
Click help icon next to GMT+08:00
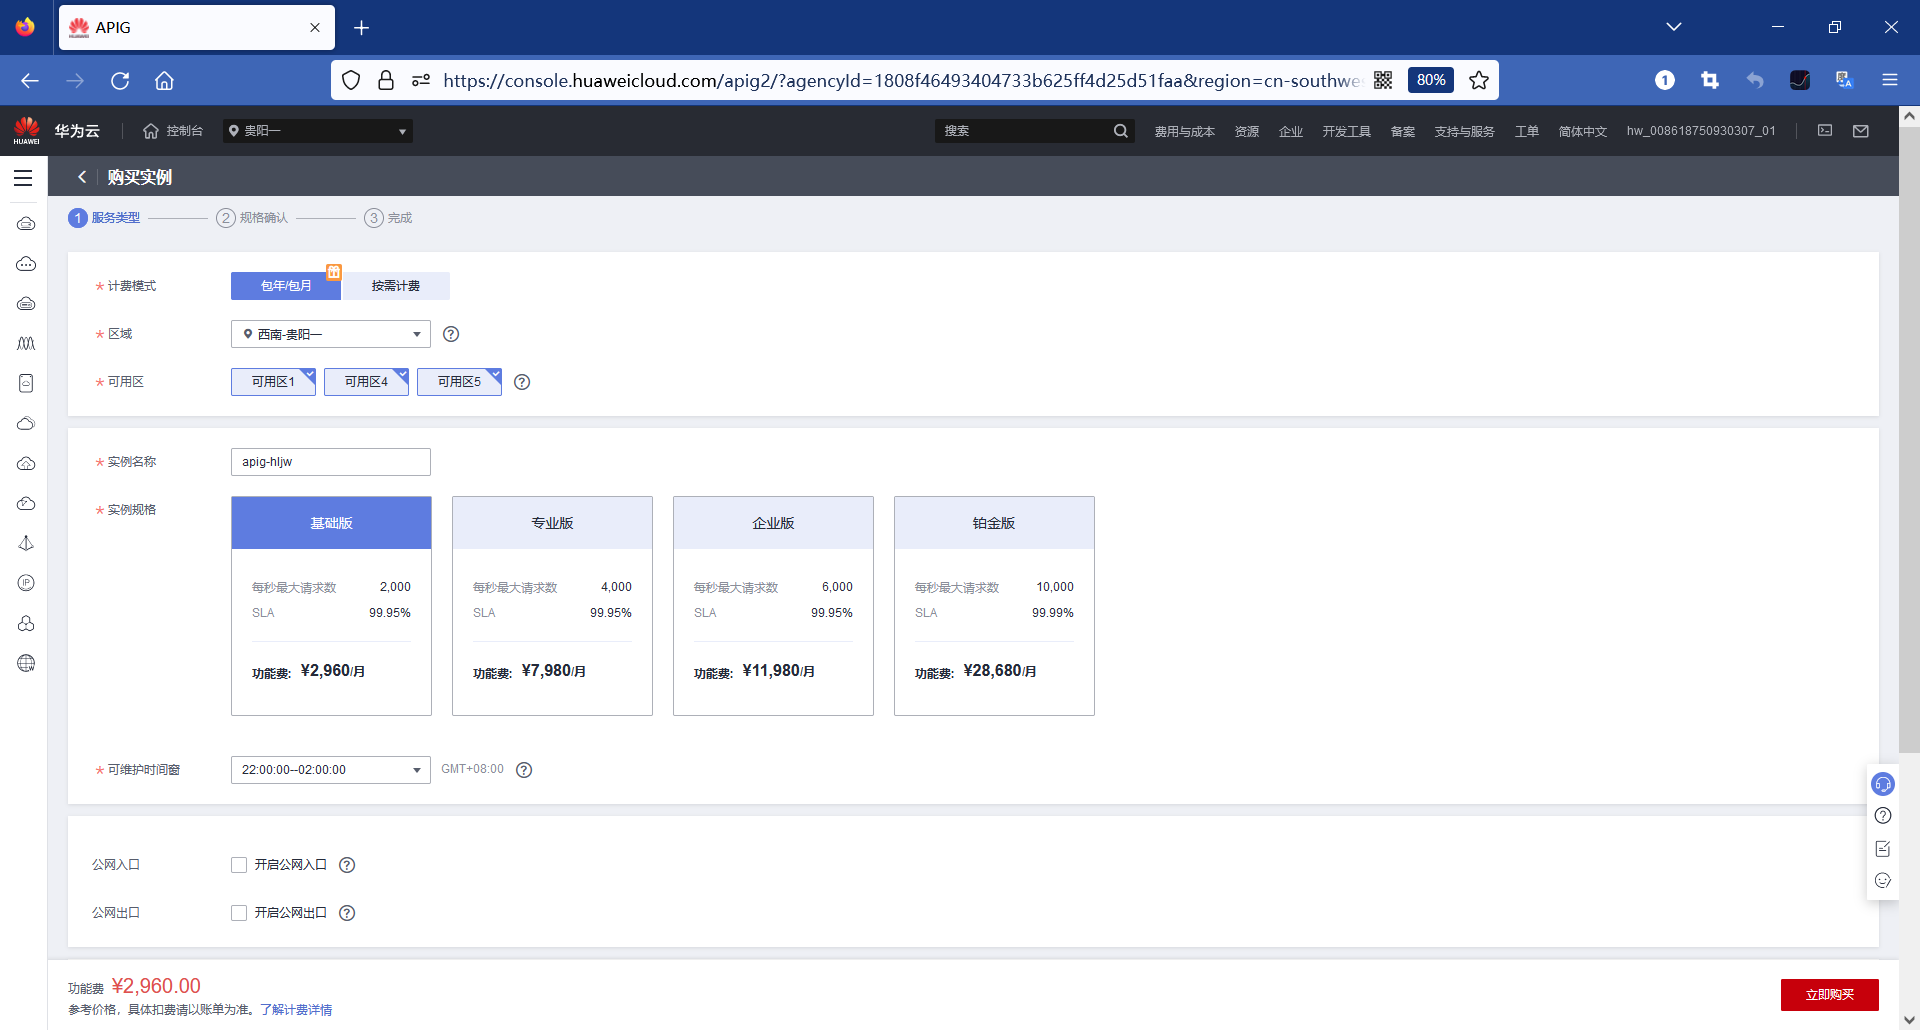click(x=524, y=770)
